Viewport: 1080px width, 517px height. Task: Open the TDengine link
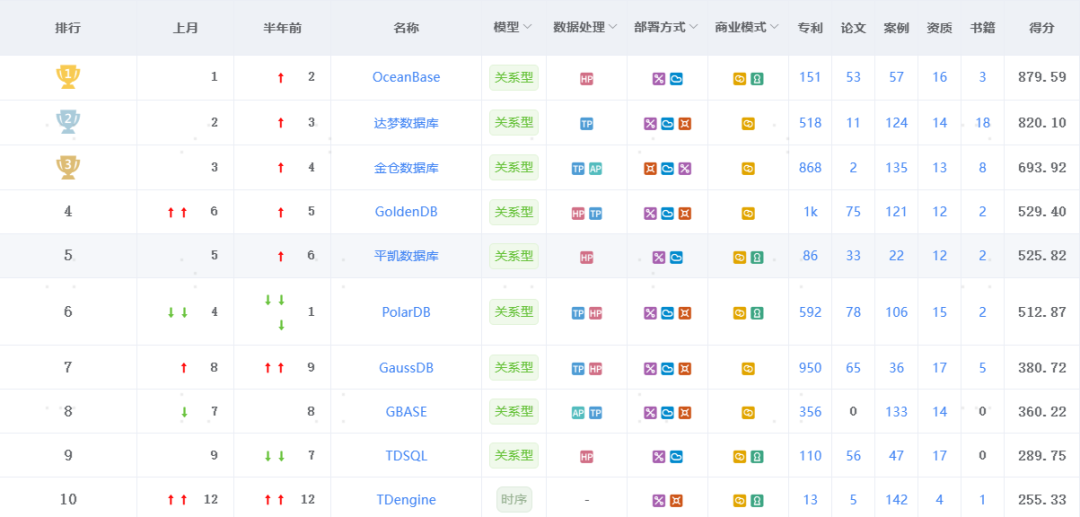click(x=406, y=500)
